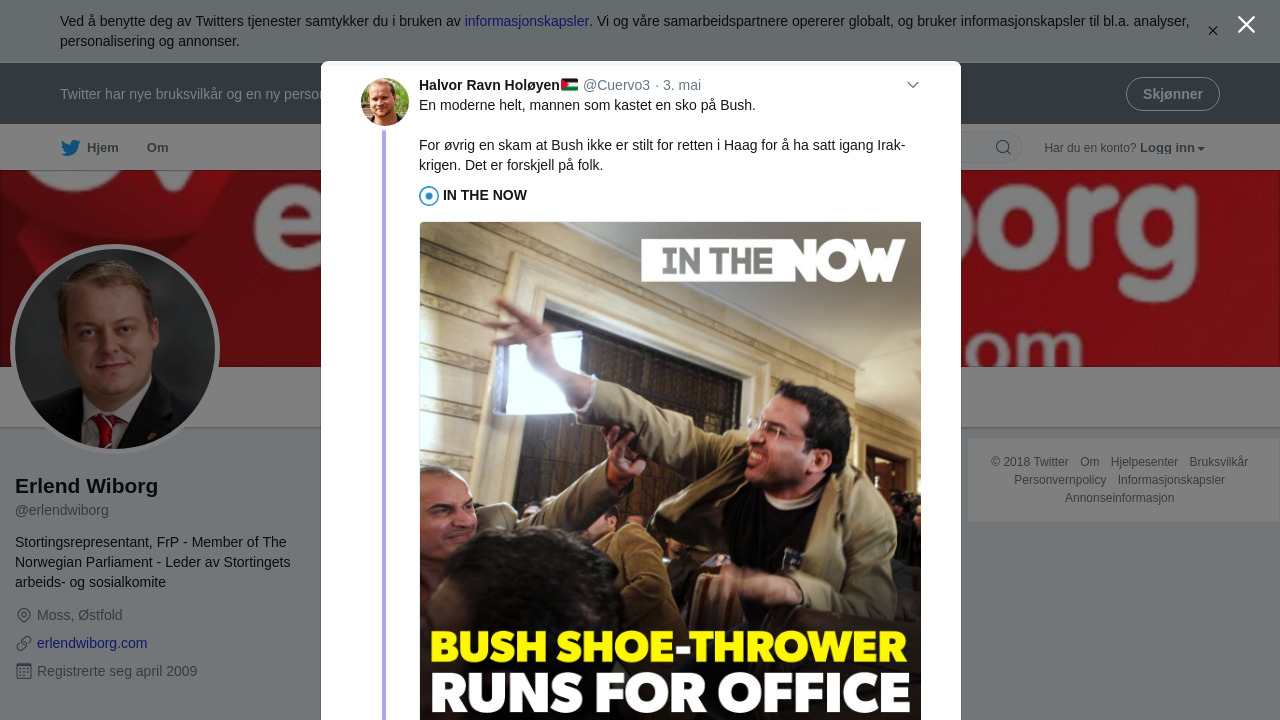Screen dimensions: 1280x720
Task: Open the informasjonskapsler link in banner
Action: 527,21
